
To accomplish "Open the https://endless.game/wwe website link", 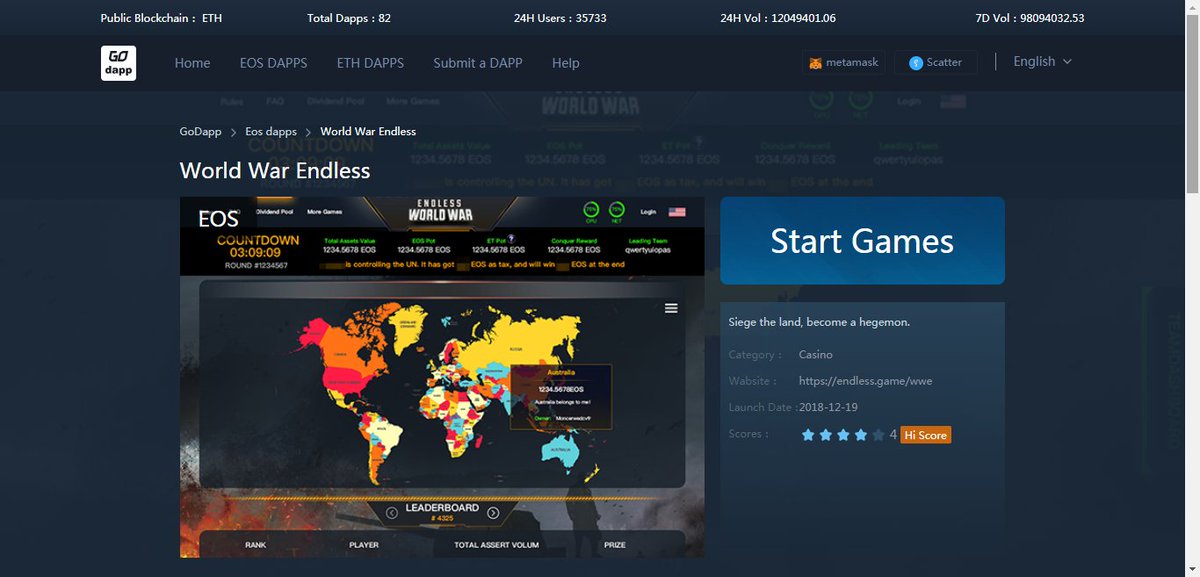I will (865, 381).
